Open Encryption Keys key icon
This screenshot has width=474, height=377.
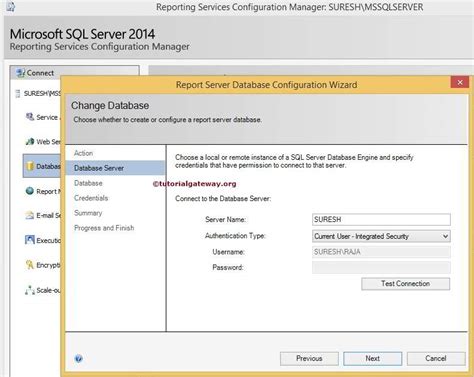[30, 265]
